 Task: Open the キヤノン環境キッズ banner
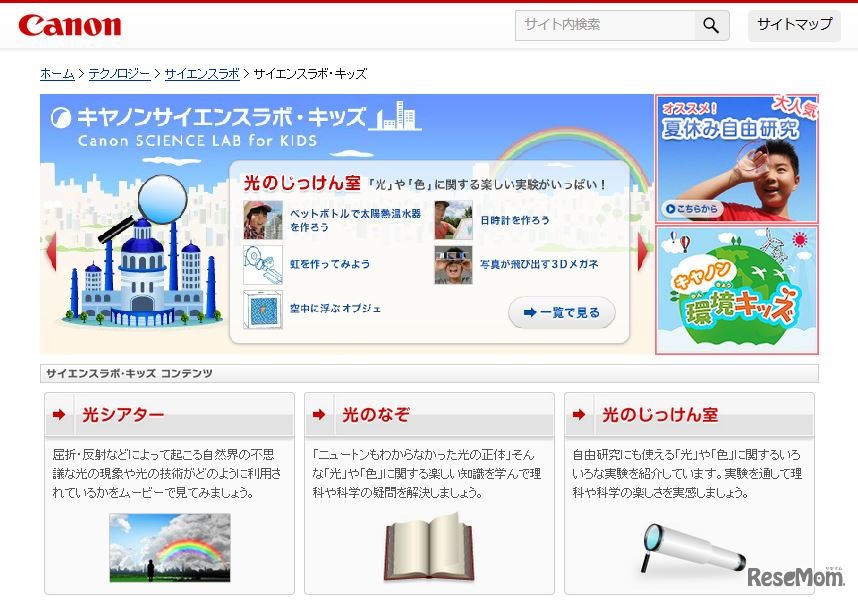pos(737,290)
